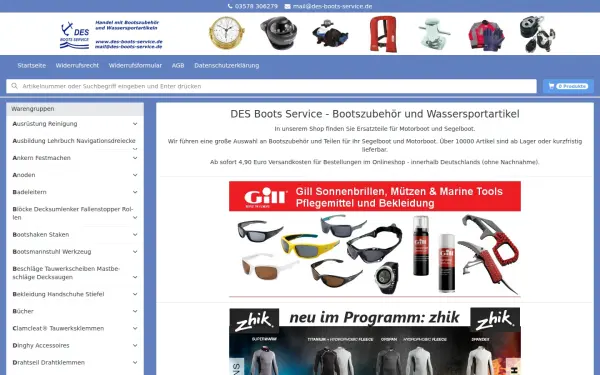Select Bekleidung Handschuhe Stiefel category
This screenshot has height=375, width=600.
[58, 294]
